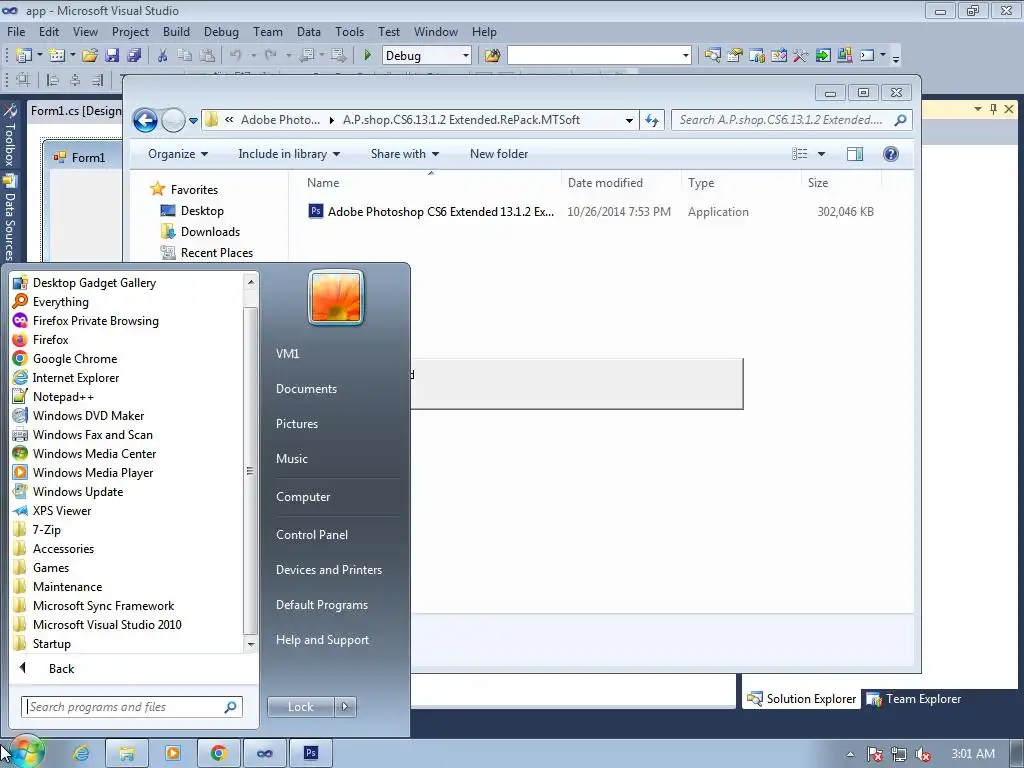
Task: Open the Debug menu
Action: pos(221,31)
